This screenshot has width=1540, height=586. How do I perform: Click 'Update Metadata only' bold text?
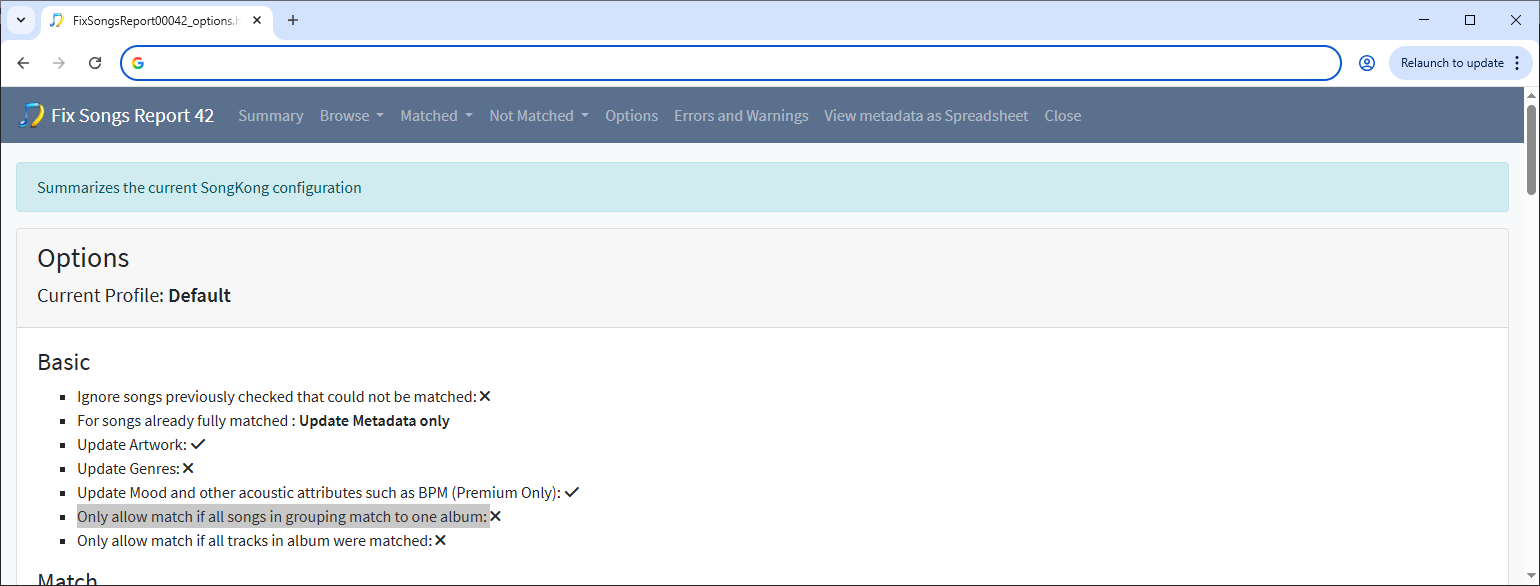coord(374,421)
